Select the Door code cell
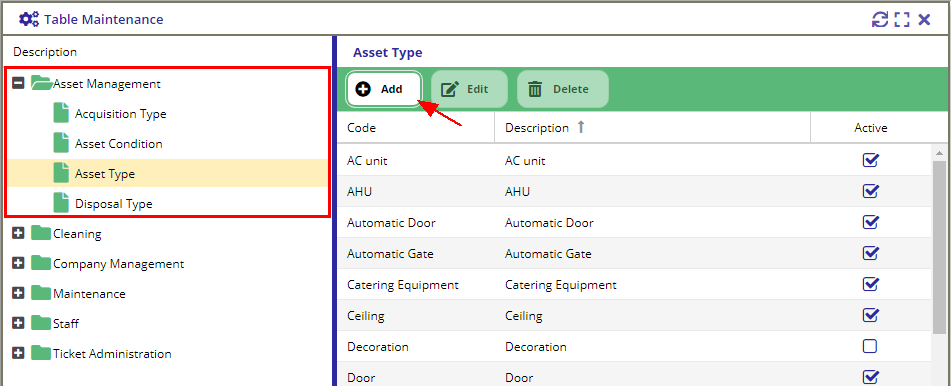 coord(416,375)
